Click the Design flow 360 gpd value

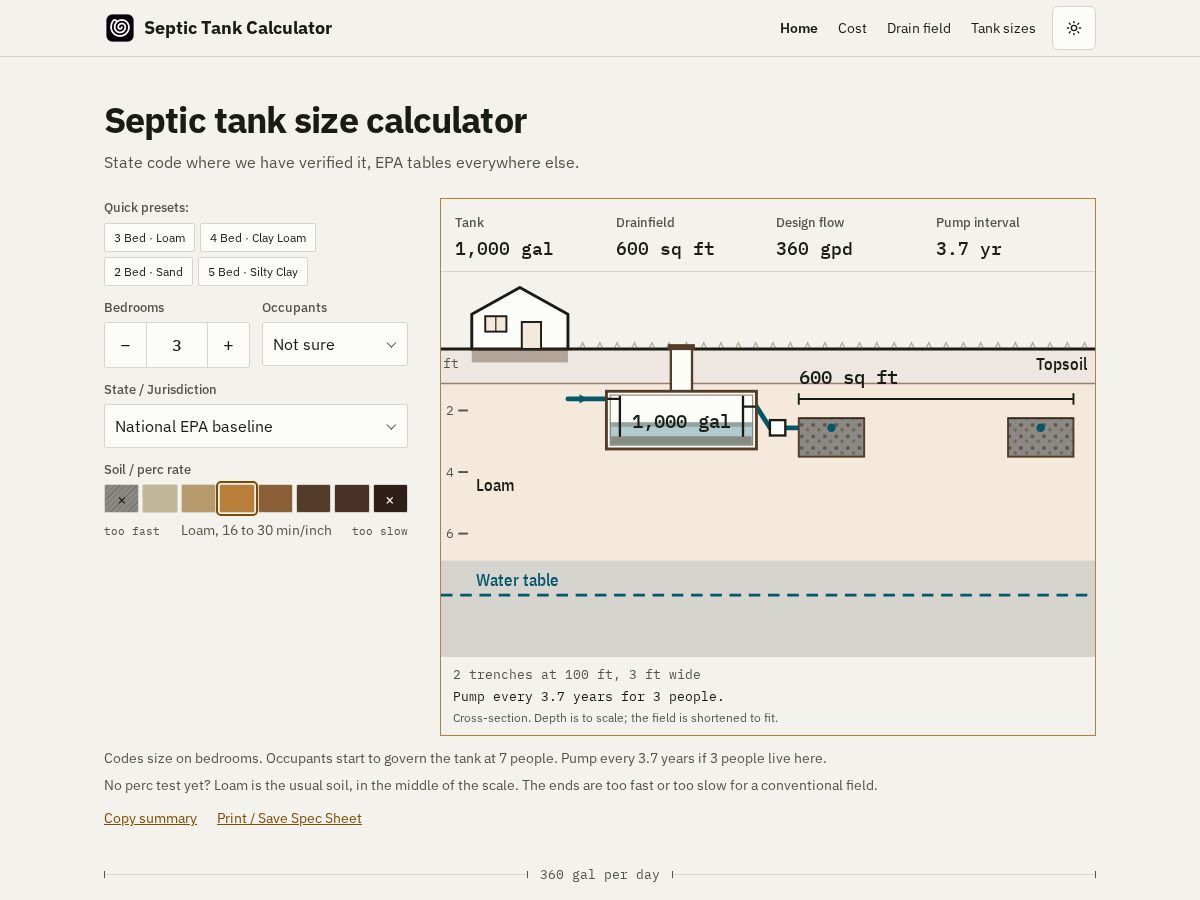[x=814, y=249]
